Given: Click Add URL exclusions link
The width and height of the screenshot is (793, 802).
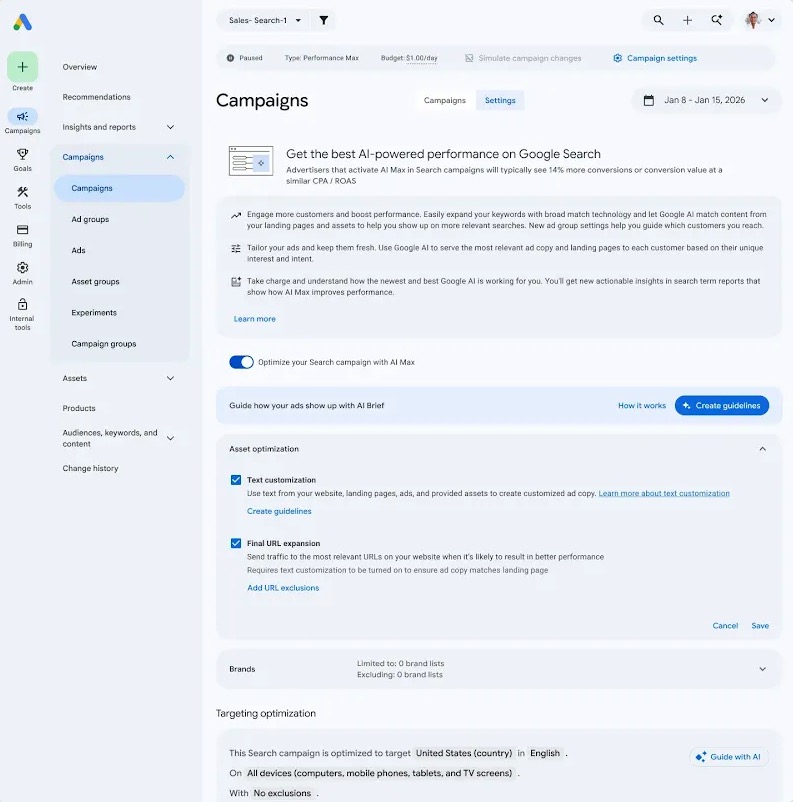Looking at the screenshot, I should click(283, 588).
